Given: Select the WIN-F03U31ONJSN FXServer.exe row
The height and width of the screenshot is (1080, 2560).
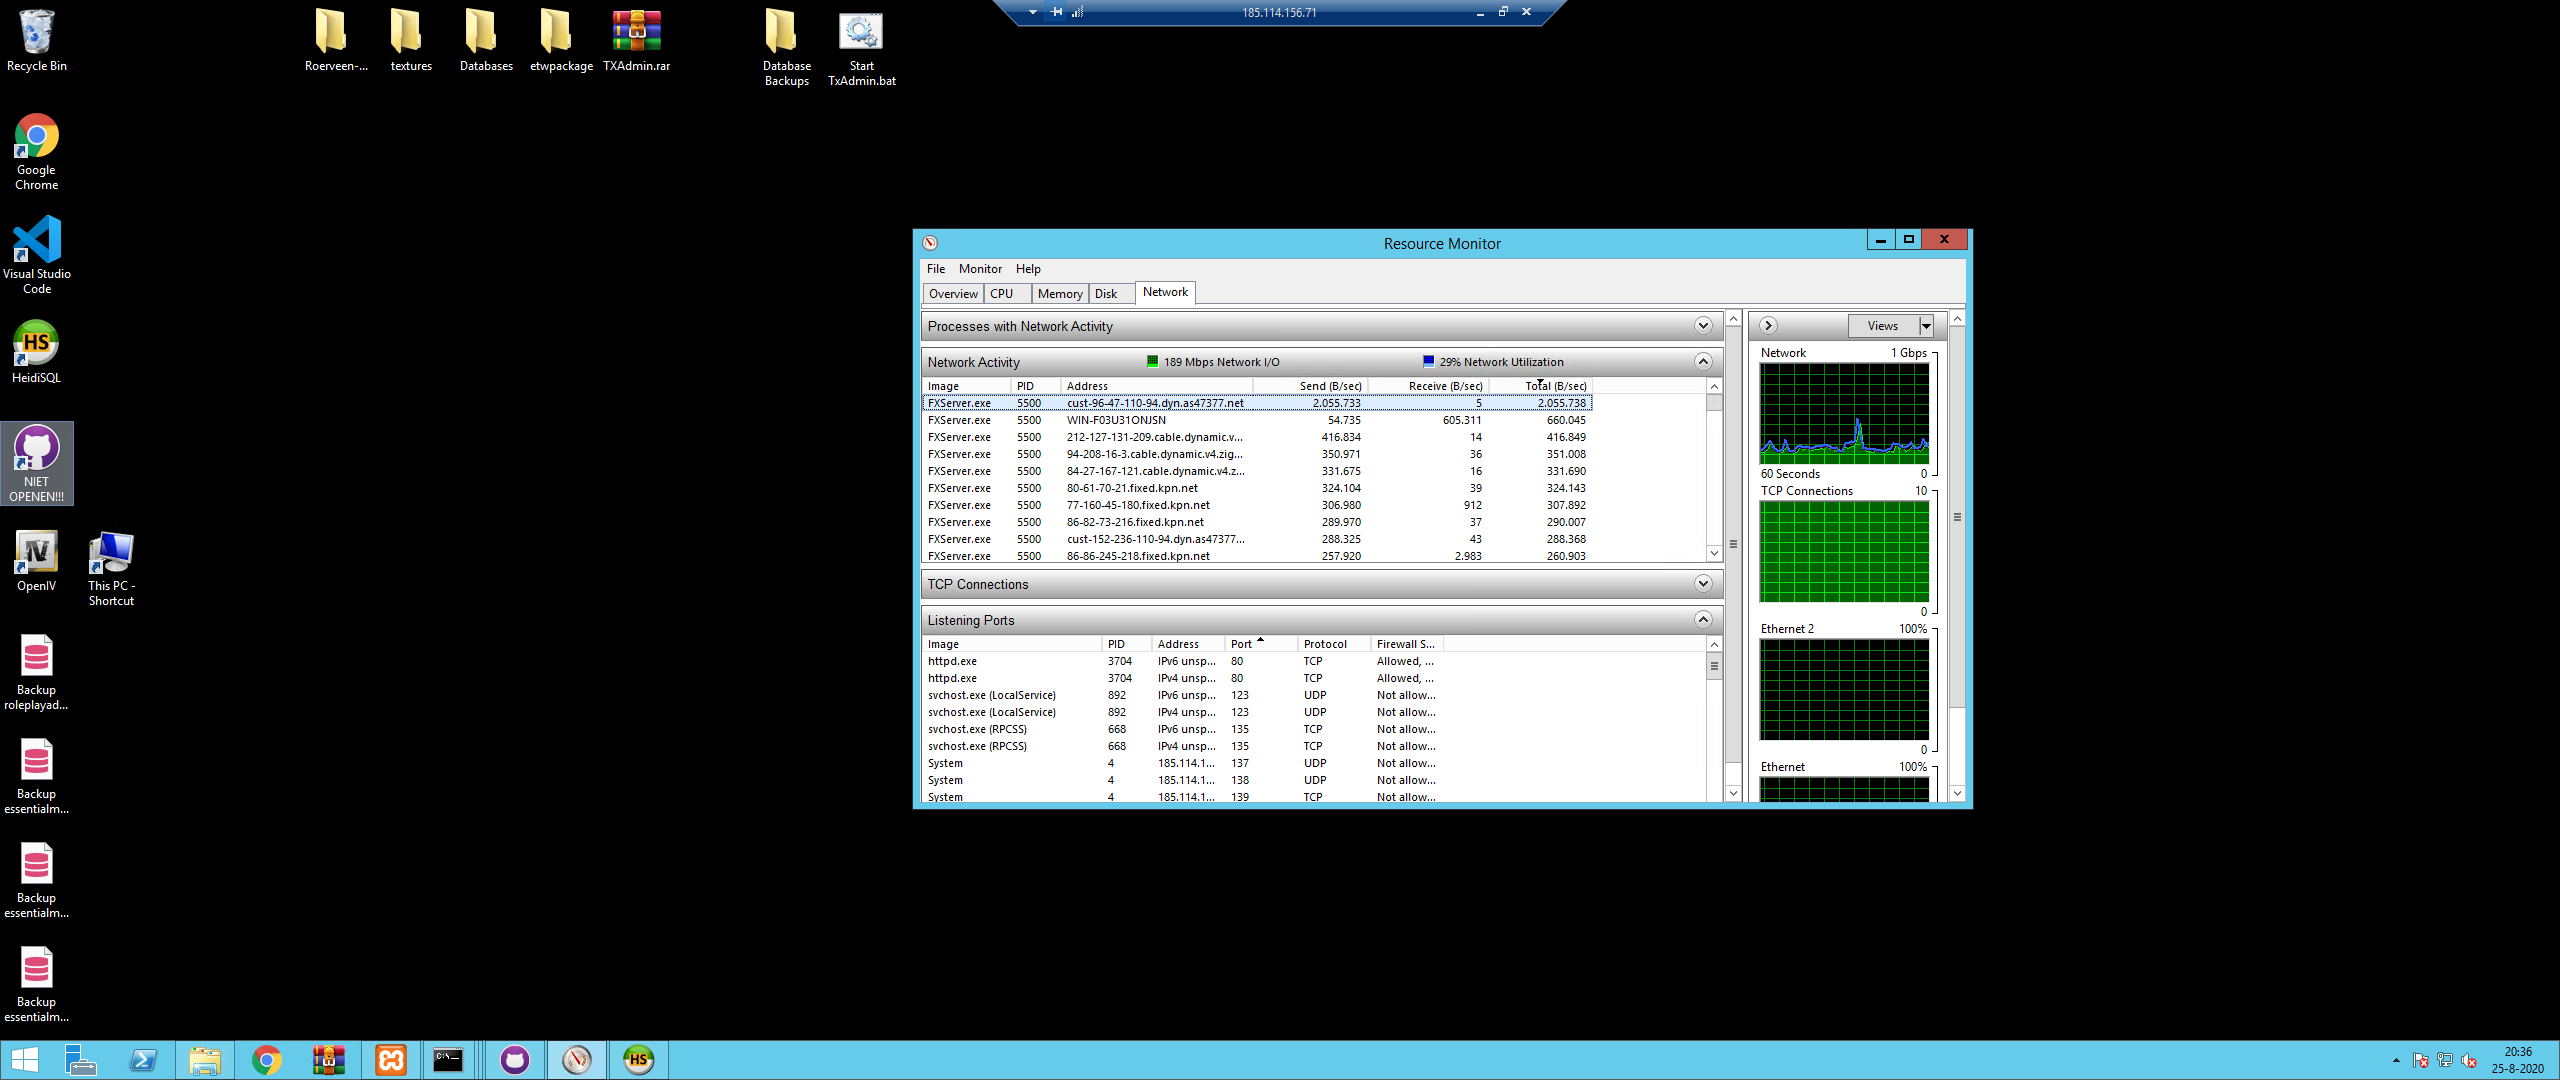Looking at the screenshot, I should point(1115,420).
